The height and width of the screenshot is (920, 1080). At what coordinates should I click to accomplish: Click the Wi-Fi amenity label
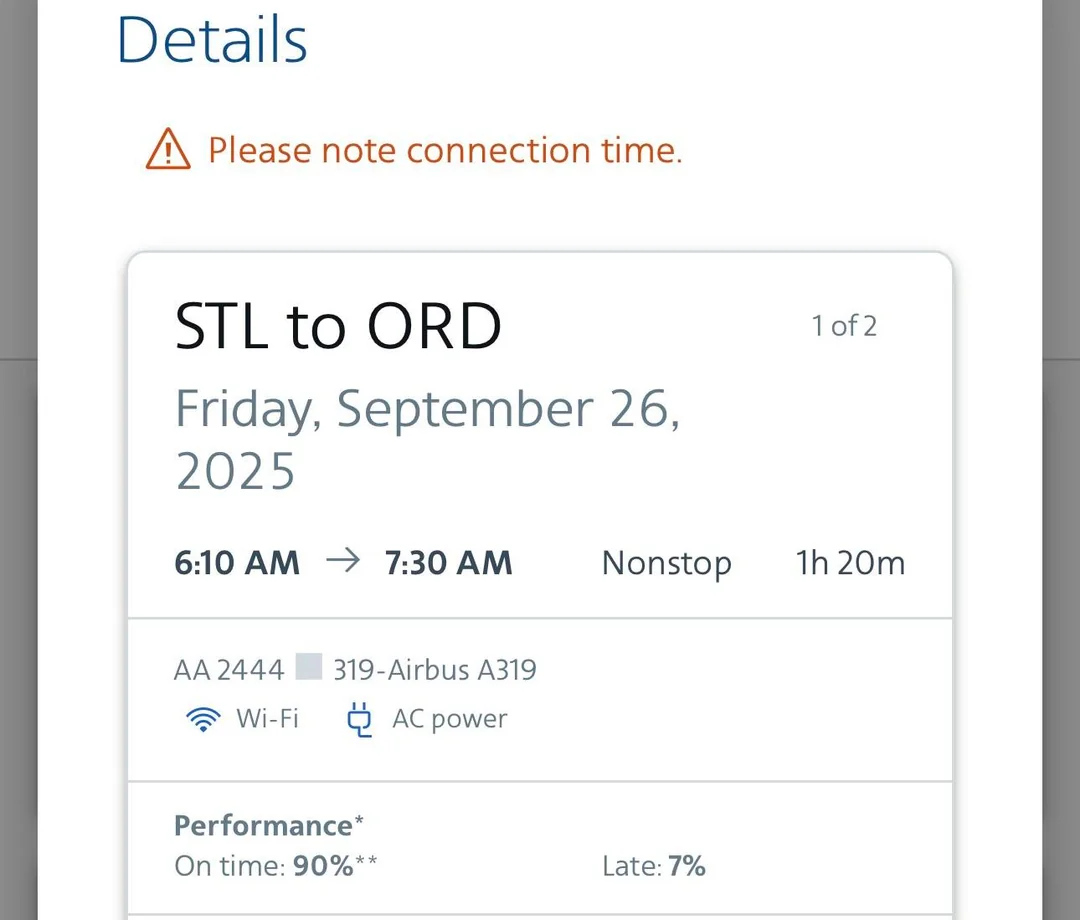tap(267, 719)
